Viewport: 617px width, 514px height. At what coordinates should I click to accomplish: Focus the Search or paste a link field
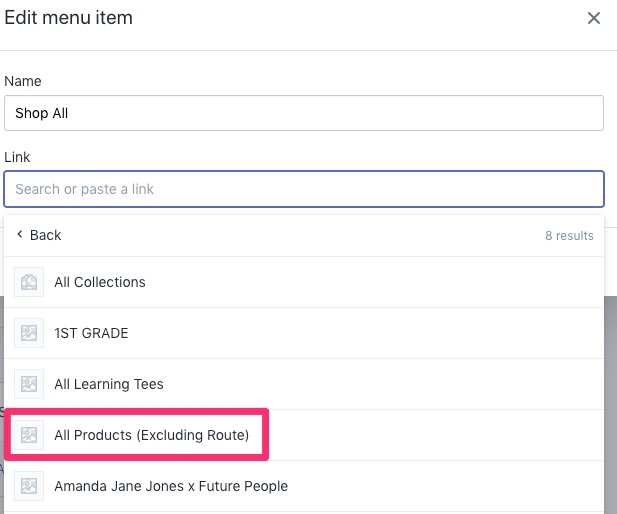[x=304, y=189]
